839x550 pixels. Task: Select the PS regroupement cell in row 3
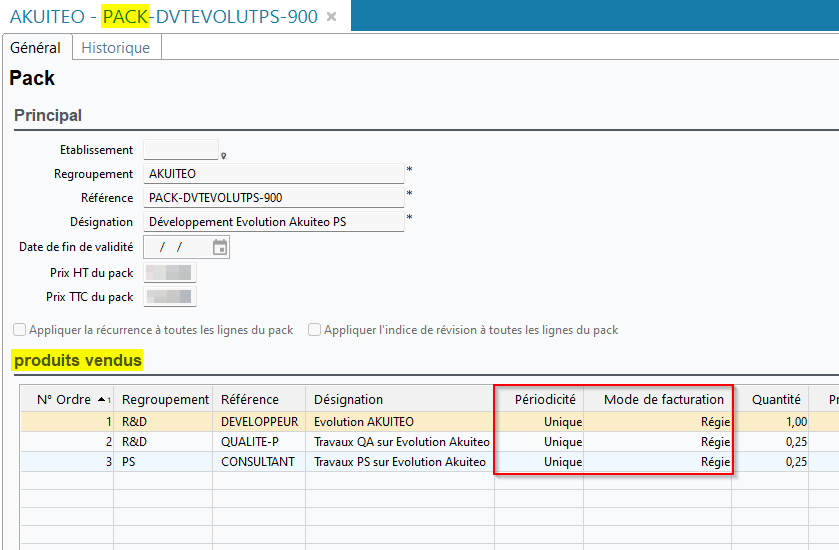point(163,461)
